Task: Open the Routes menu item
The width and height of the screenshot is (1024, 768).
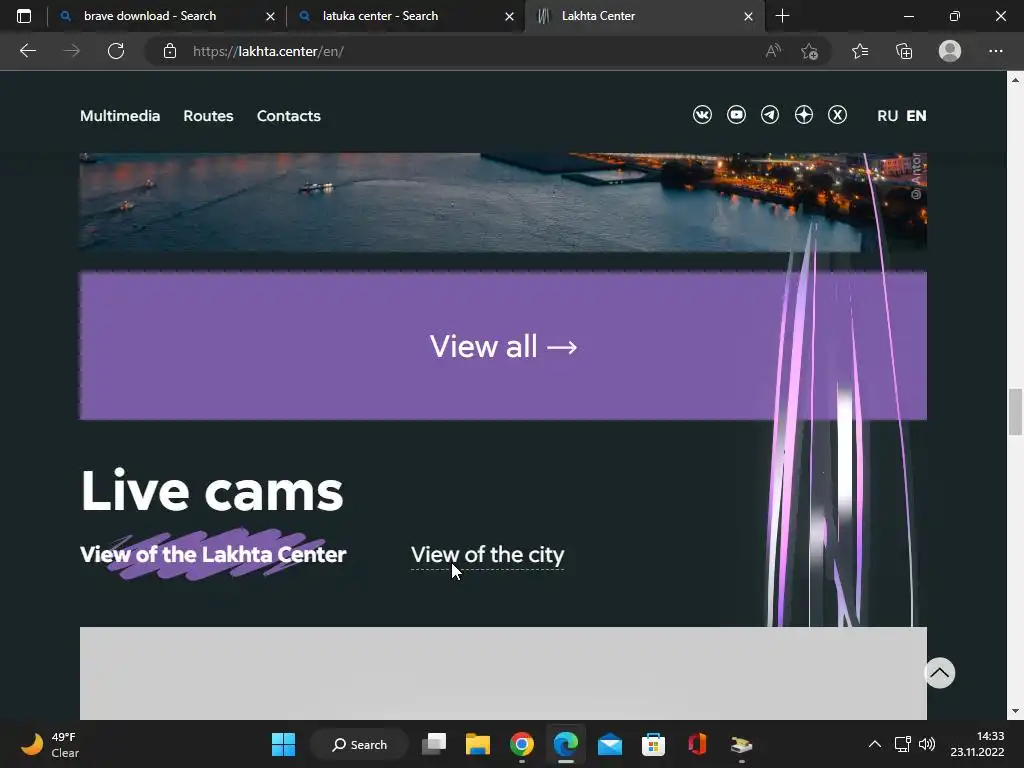Action: coord(208,116)
